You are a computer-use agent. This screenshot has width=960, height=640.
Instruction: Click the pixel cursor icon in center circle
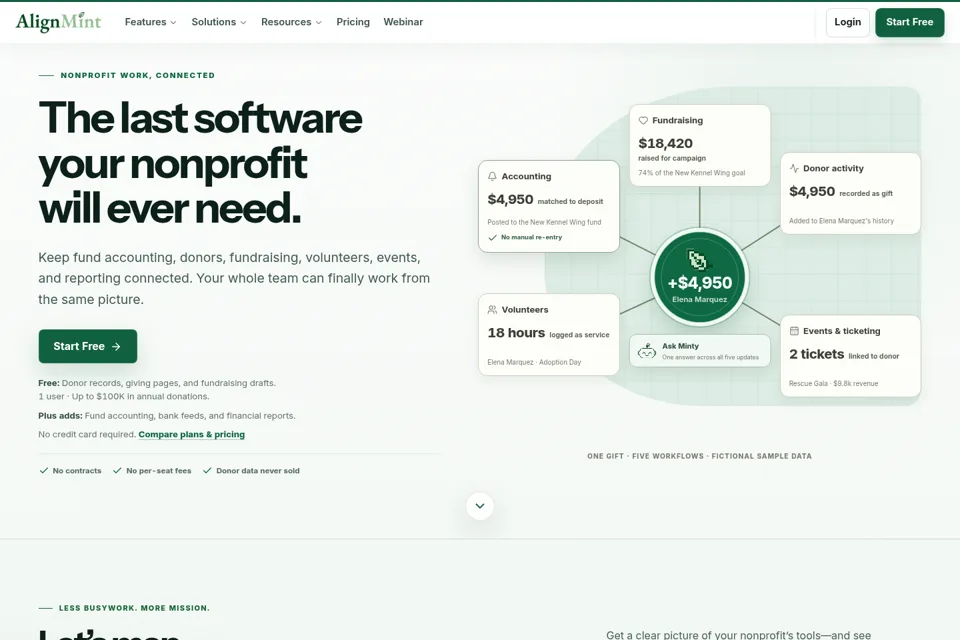pyautogui.click(x=697, y=260)
